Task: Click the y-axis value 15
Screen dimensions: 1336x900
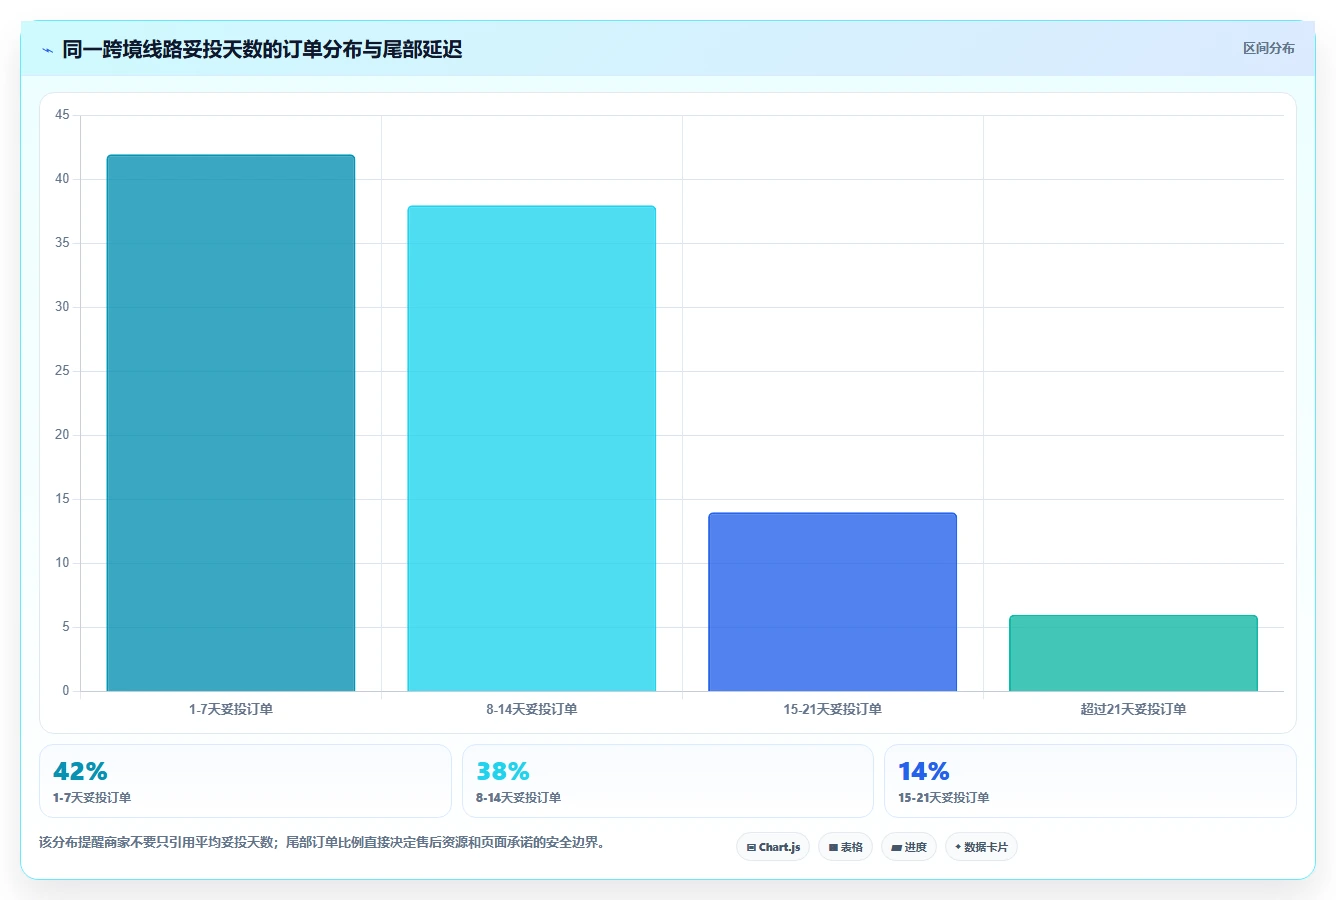Action: point(62,499)
